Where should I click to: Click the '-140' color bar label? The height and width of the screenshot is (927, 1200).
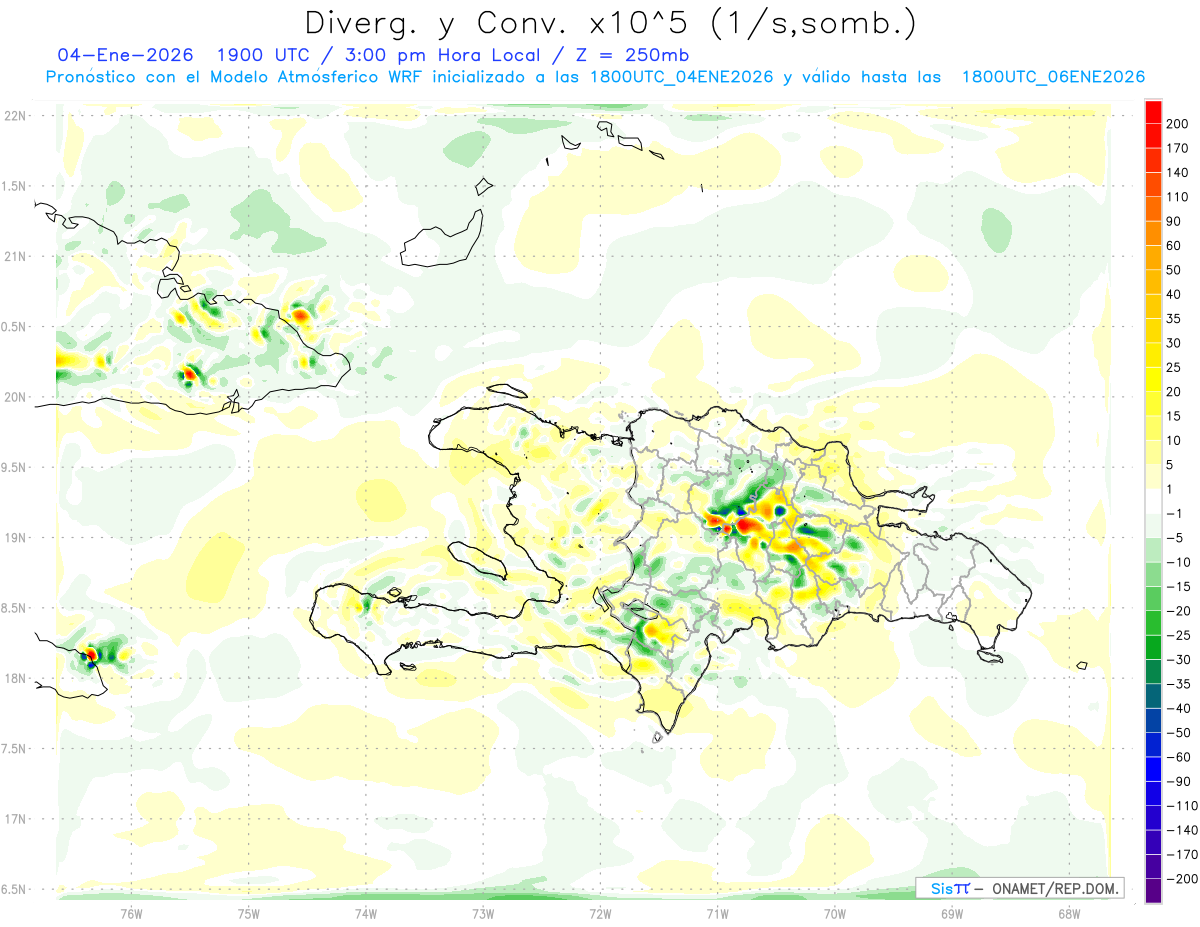click(x=1182, y=831)
